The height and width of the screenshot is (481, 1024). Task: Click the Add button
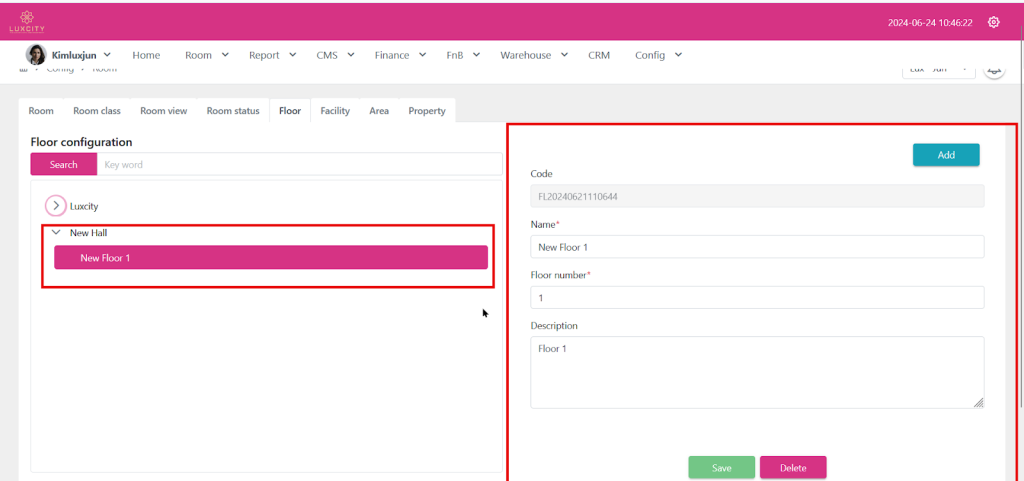(945, 155)
